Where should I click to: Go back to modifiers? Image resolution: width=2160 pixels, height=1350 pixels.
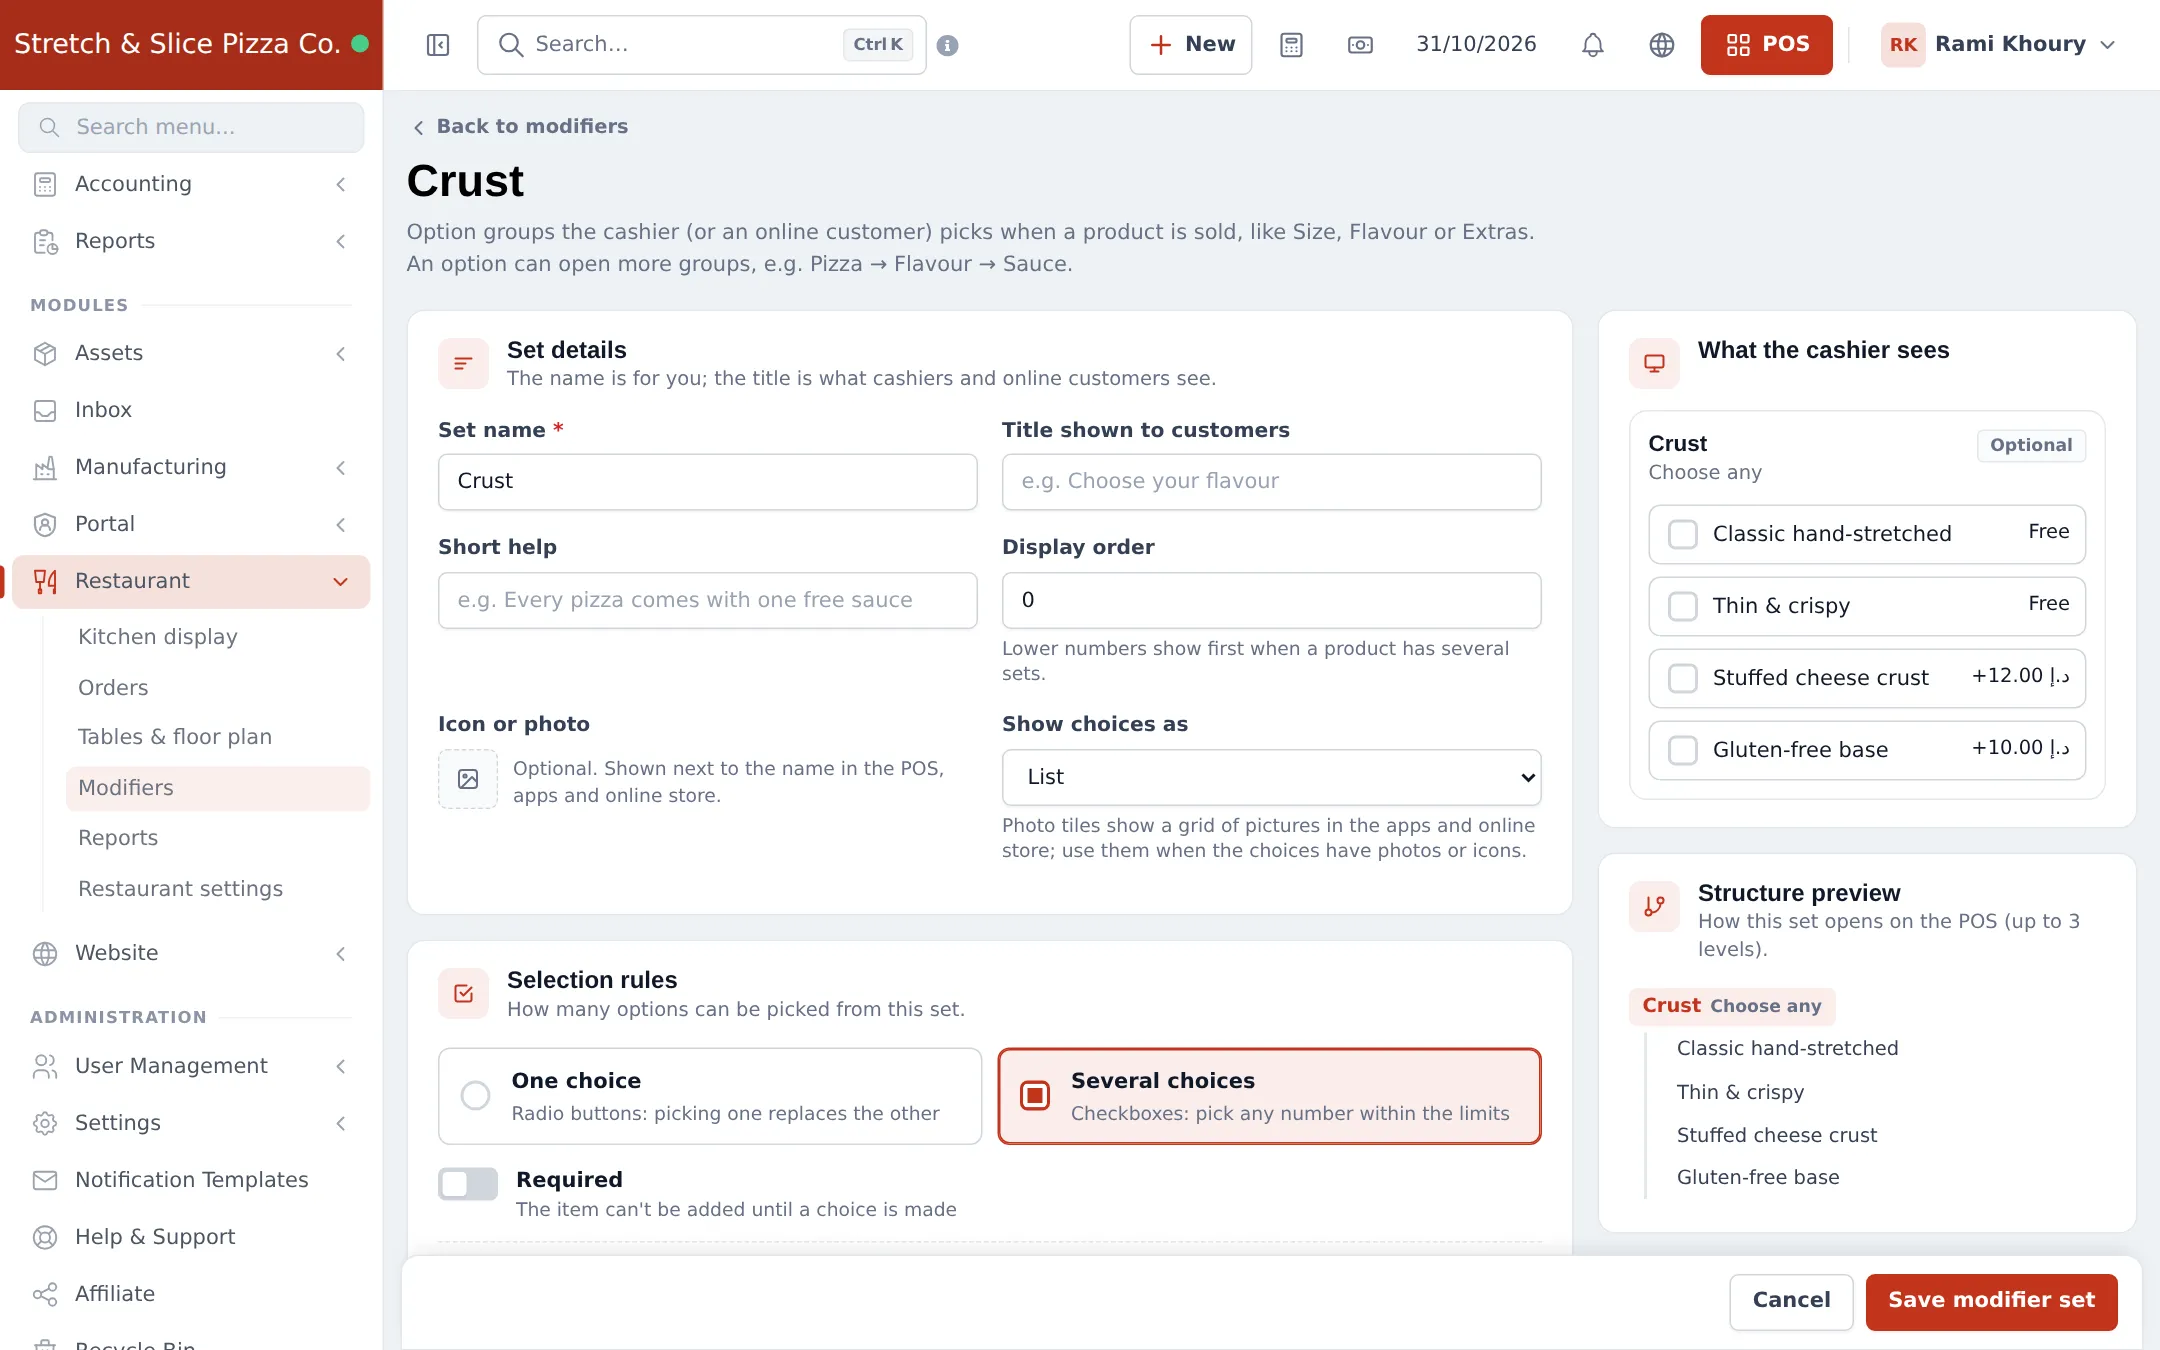coord(521,126)
